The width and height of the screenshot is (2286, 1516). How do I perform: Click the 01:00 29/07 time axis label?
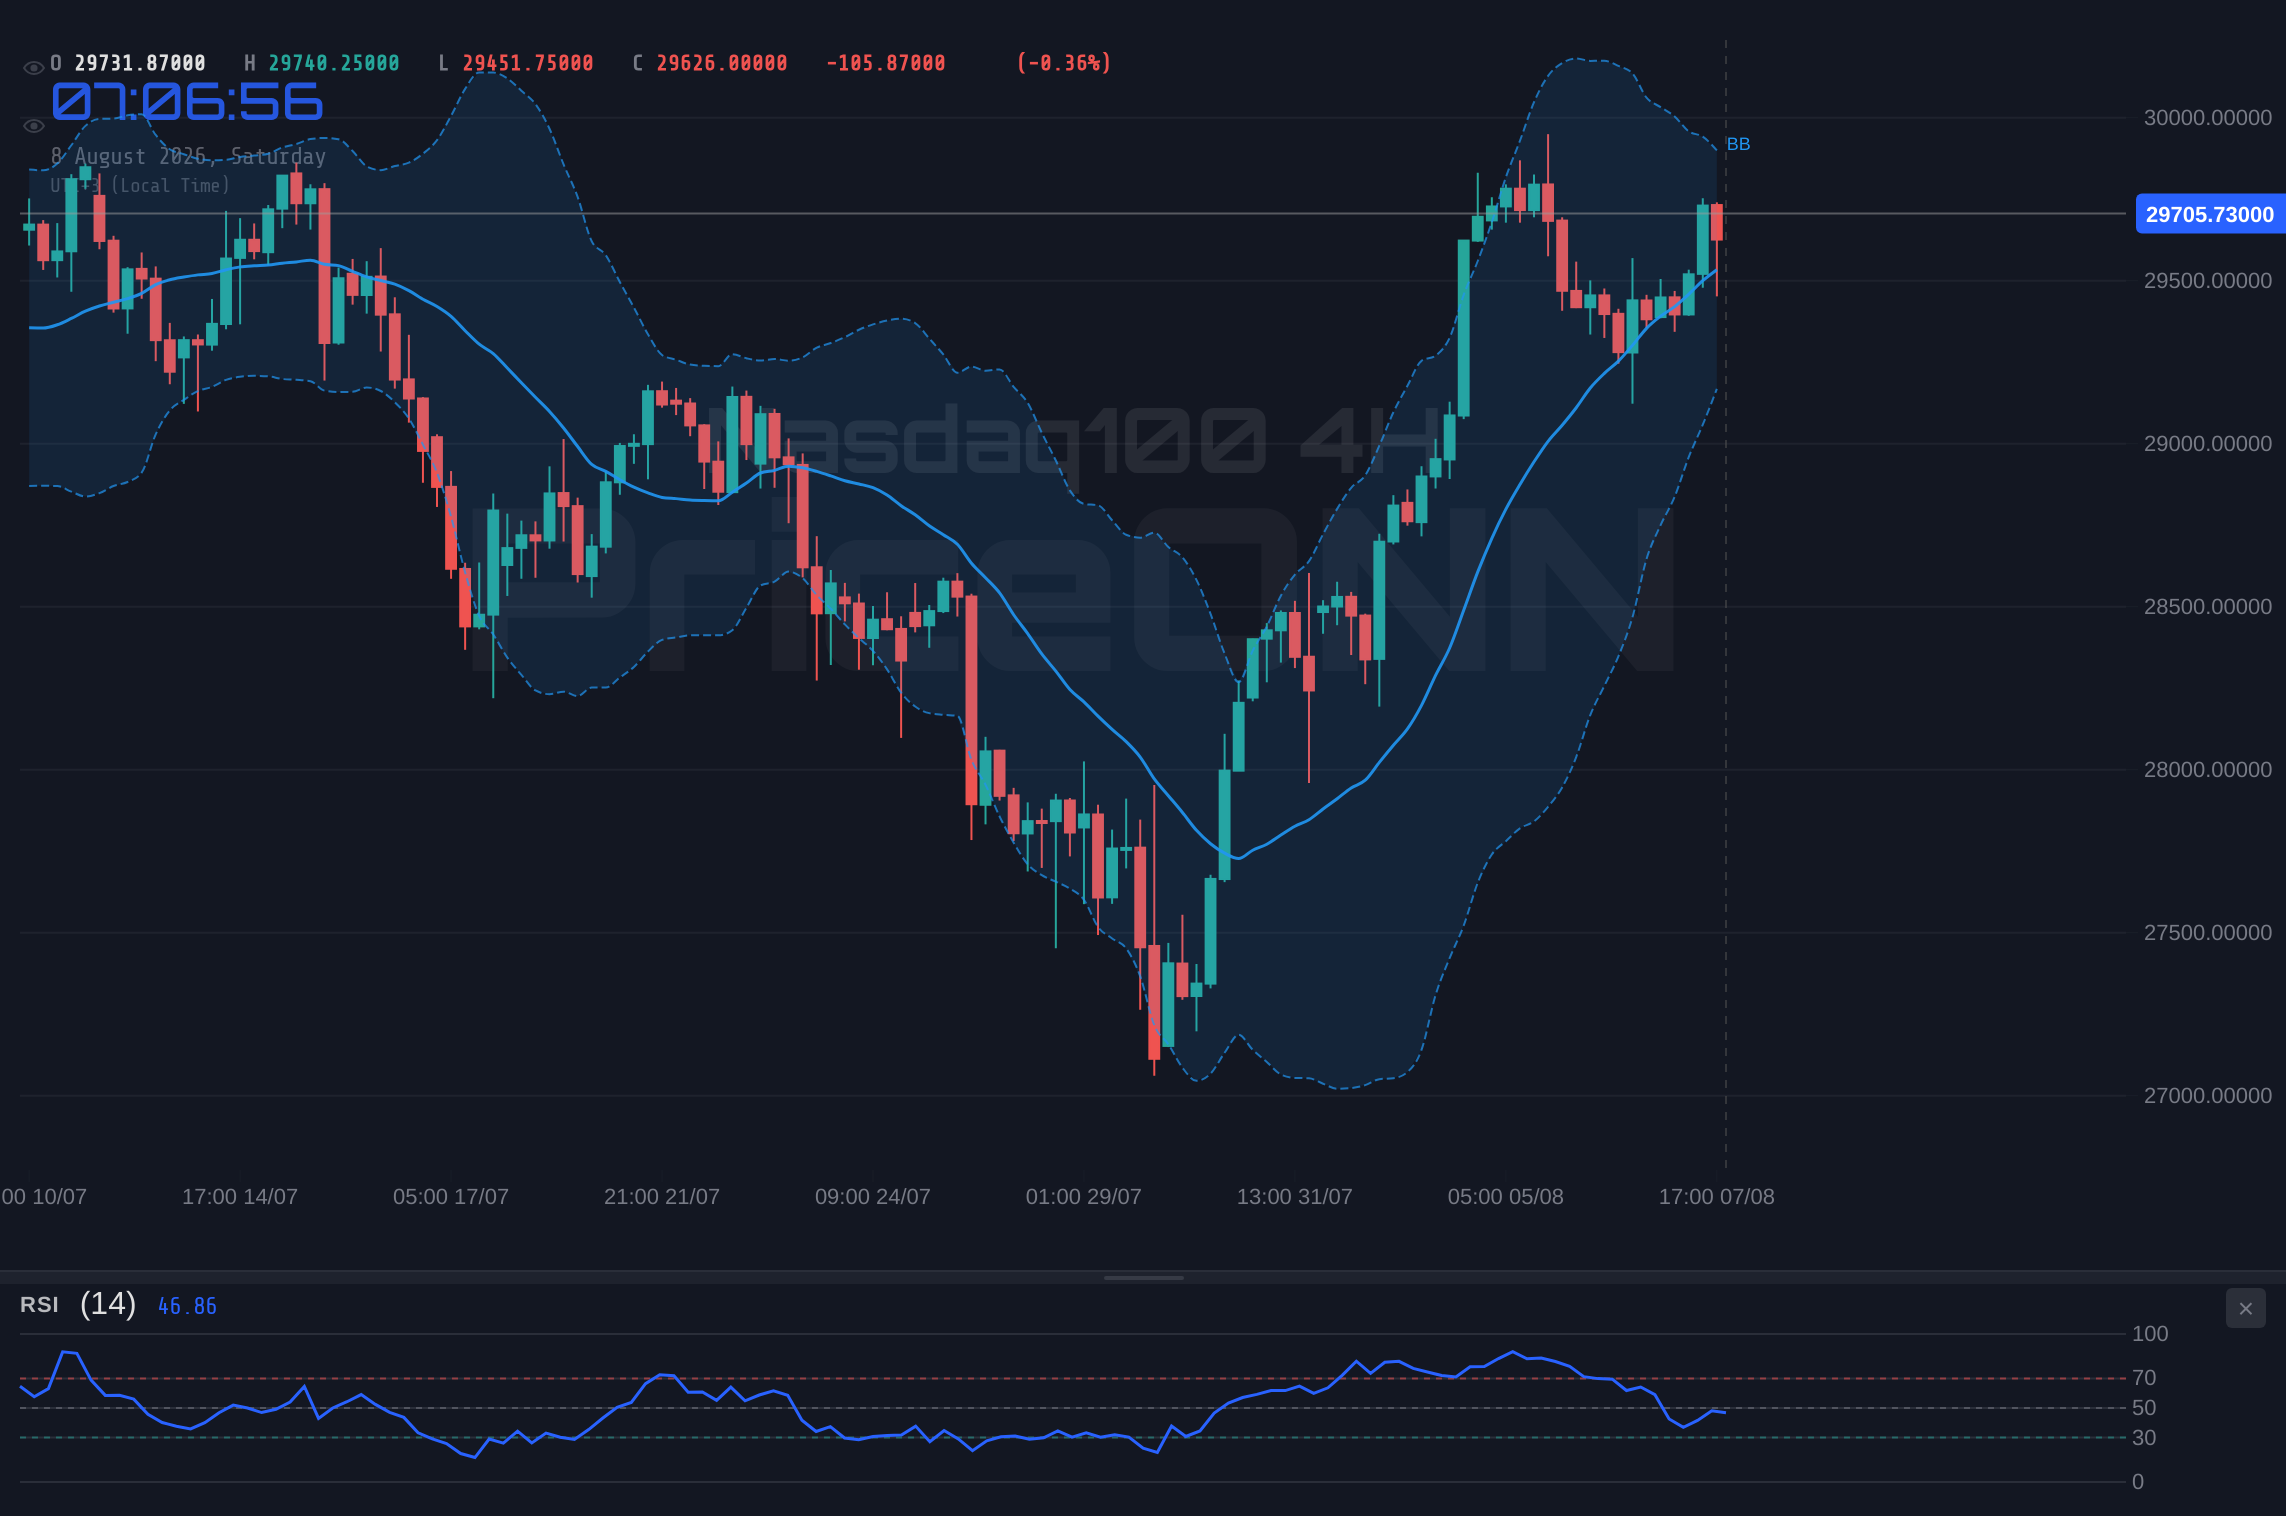click(x=1084, y=1197)
